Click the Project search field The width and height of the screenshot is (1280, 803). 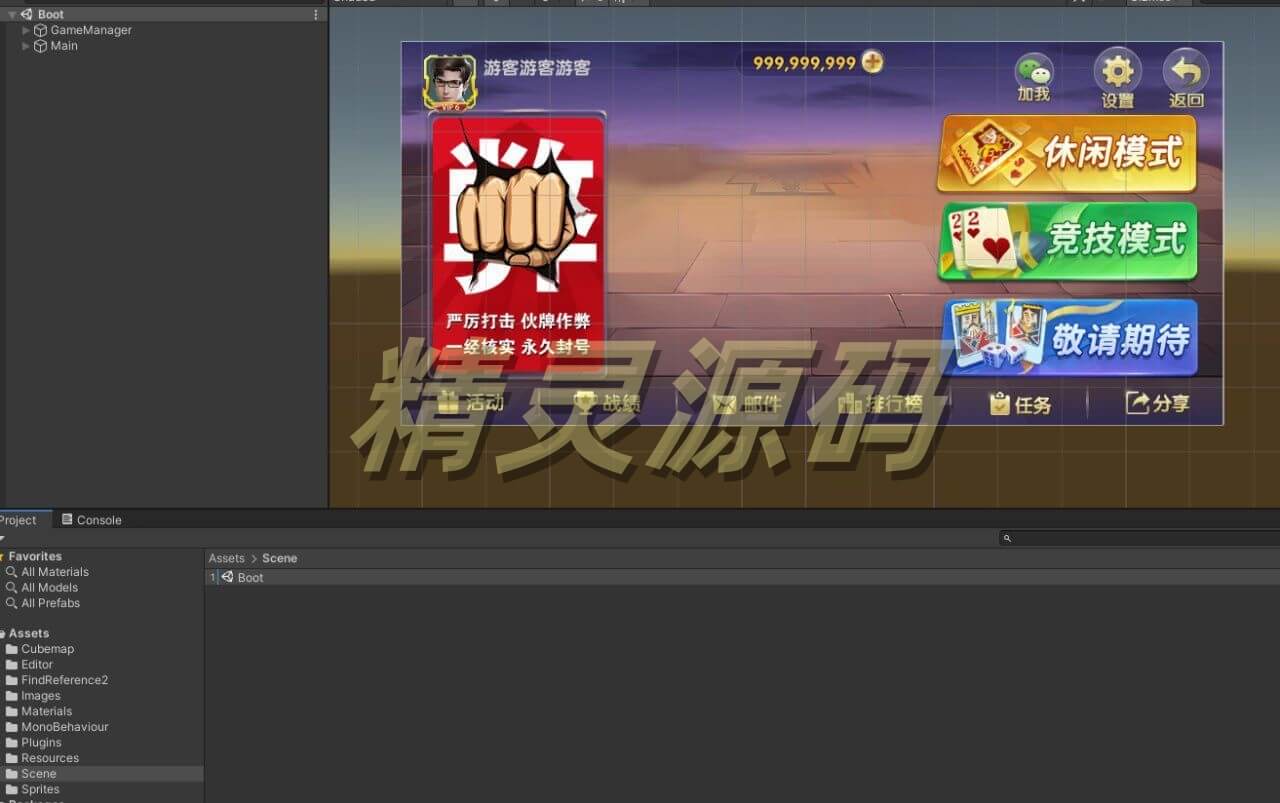[1140, 538]
